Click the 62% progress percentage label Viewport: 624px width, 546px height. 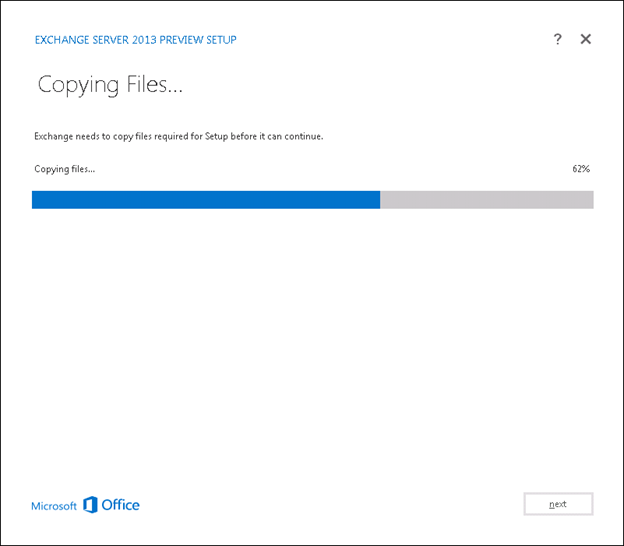pos(581,169)
